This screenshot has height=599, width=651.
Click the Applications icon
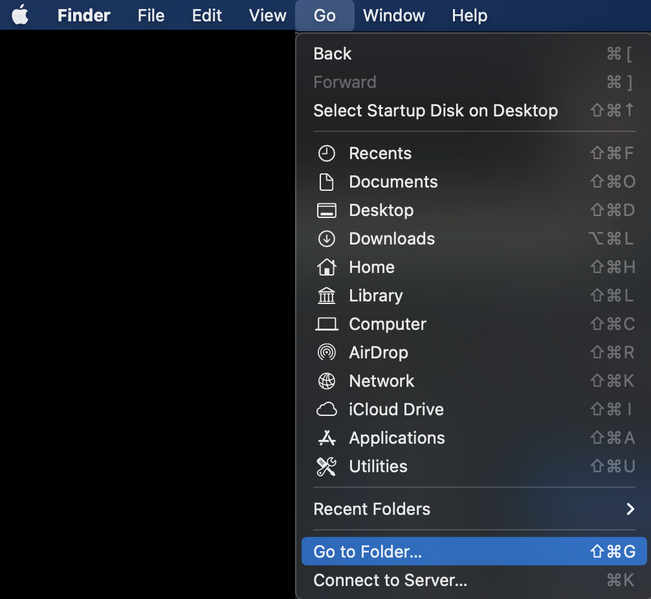tap(326, 438)
